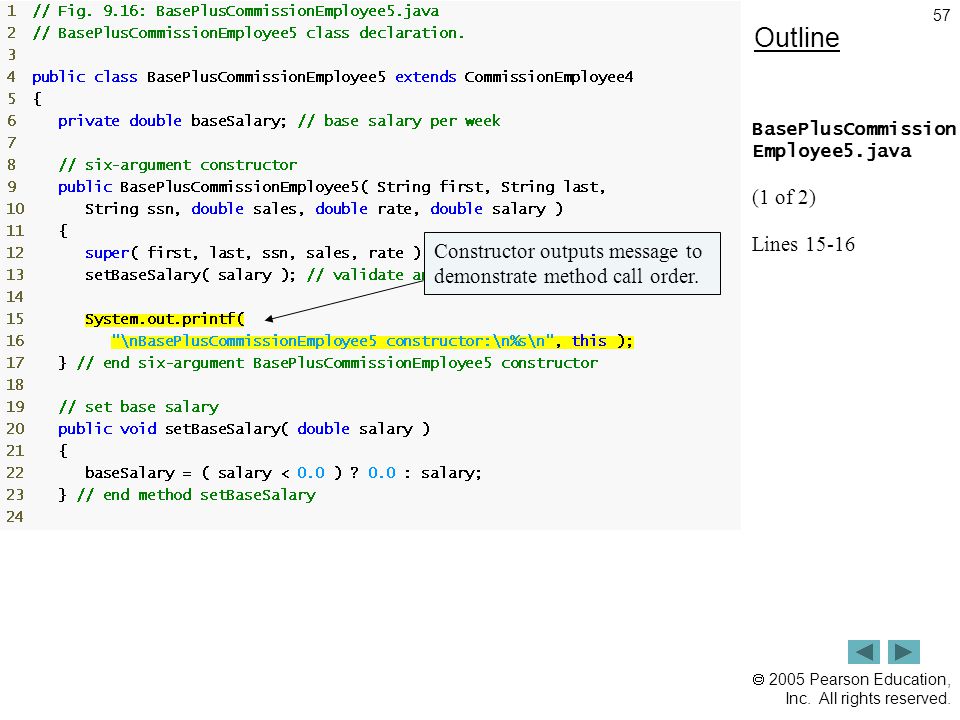Click the "Lines 15-16" note
Image resolution: width=960 pixels, height=720 pixels.
pos(803,244)
